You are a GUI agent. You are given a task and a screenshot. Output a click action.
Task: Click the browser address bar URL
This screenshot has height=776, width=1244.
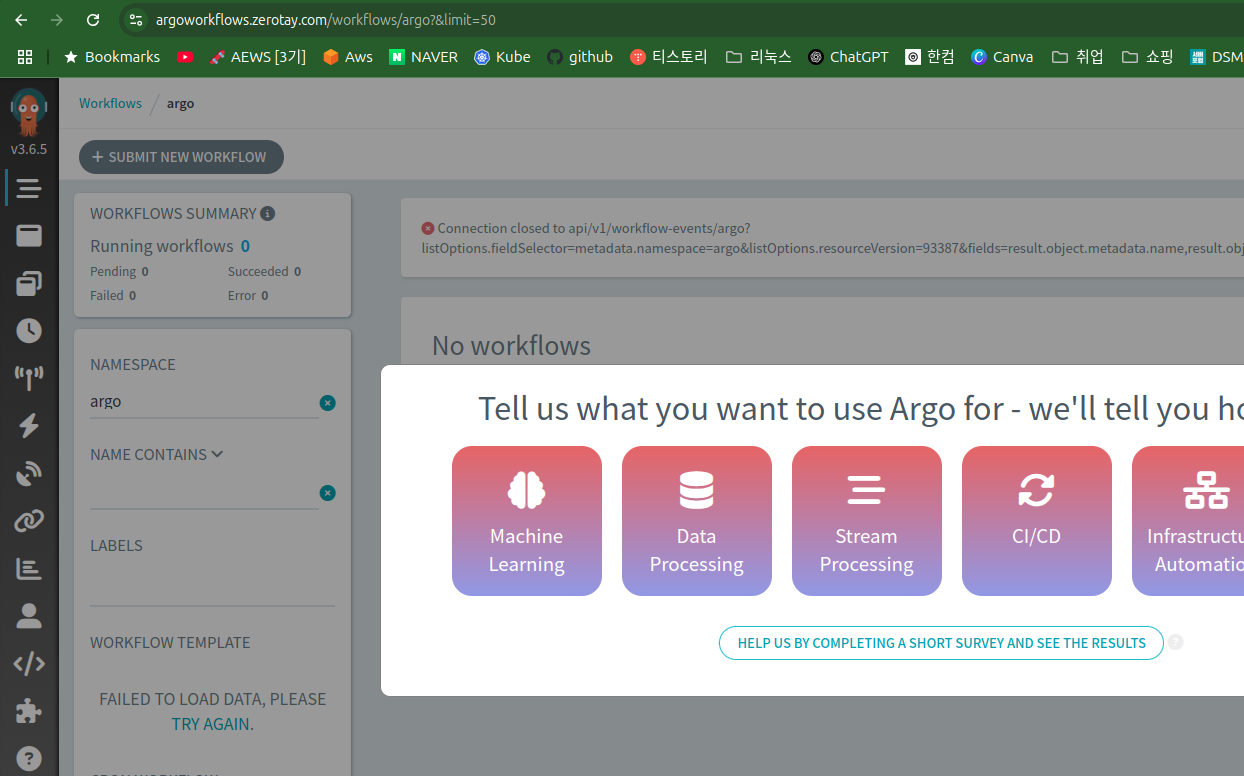[x=326, y=19]
